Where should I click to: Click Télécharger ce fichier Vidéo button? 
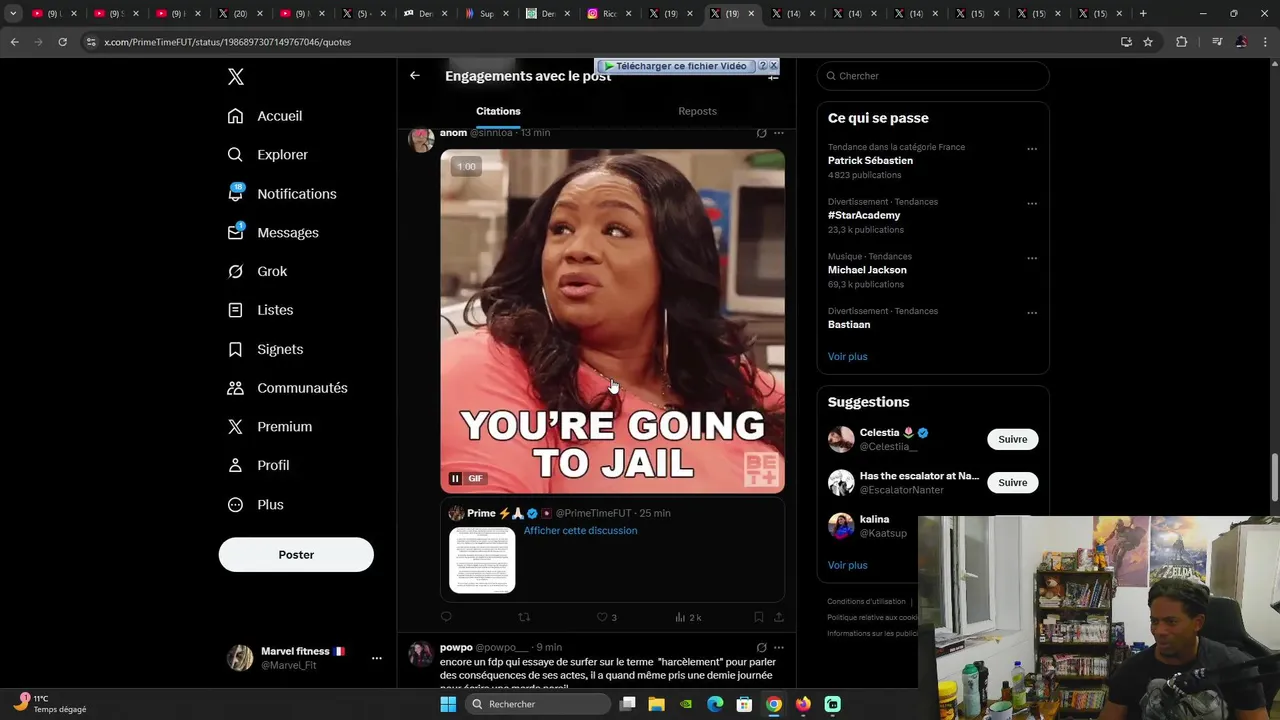(x=674, y=66)
